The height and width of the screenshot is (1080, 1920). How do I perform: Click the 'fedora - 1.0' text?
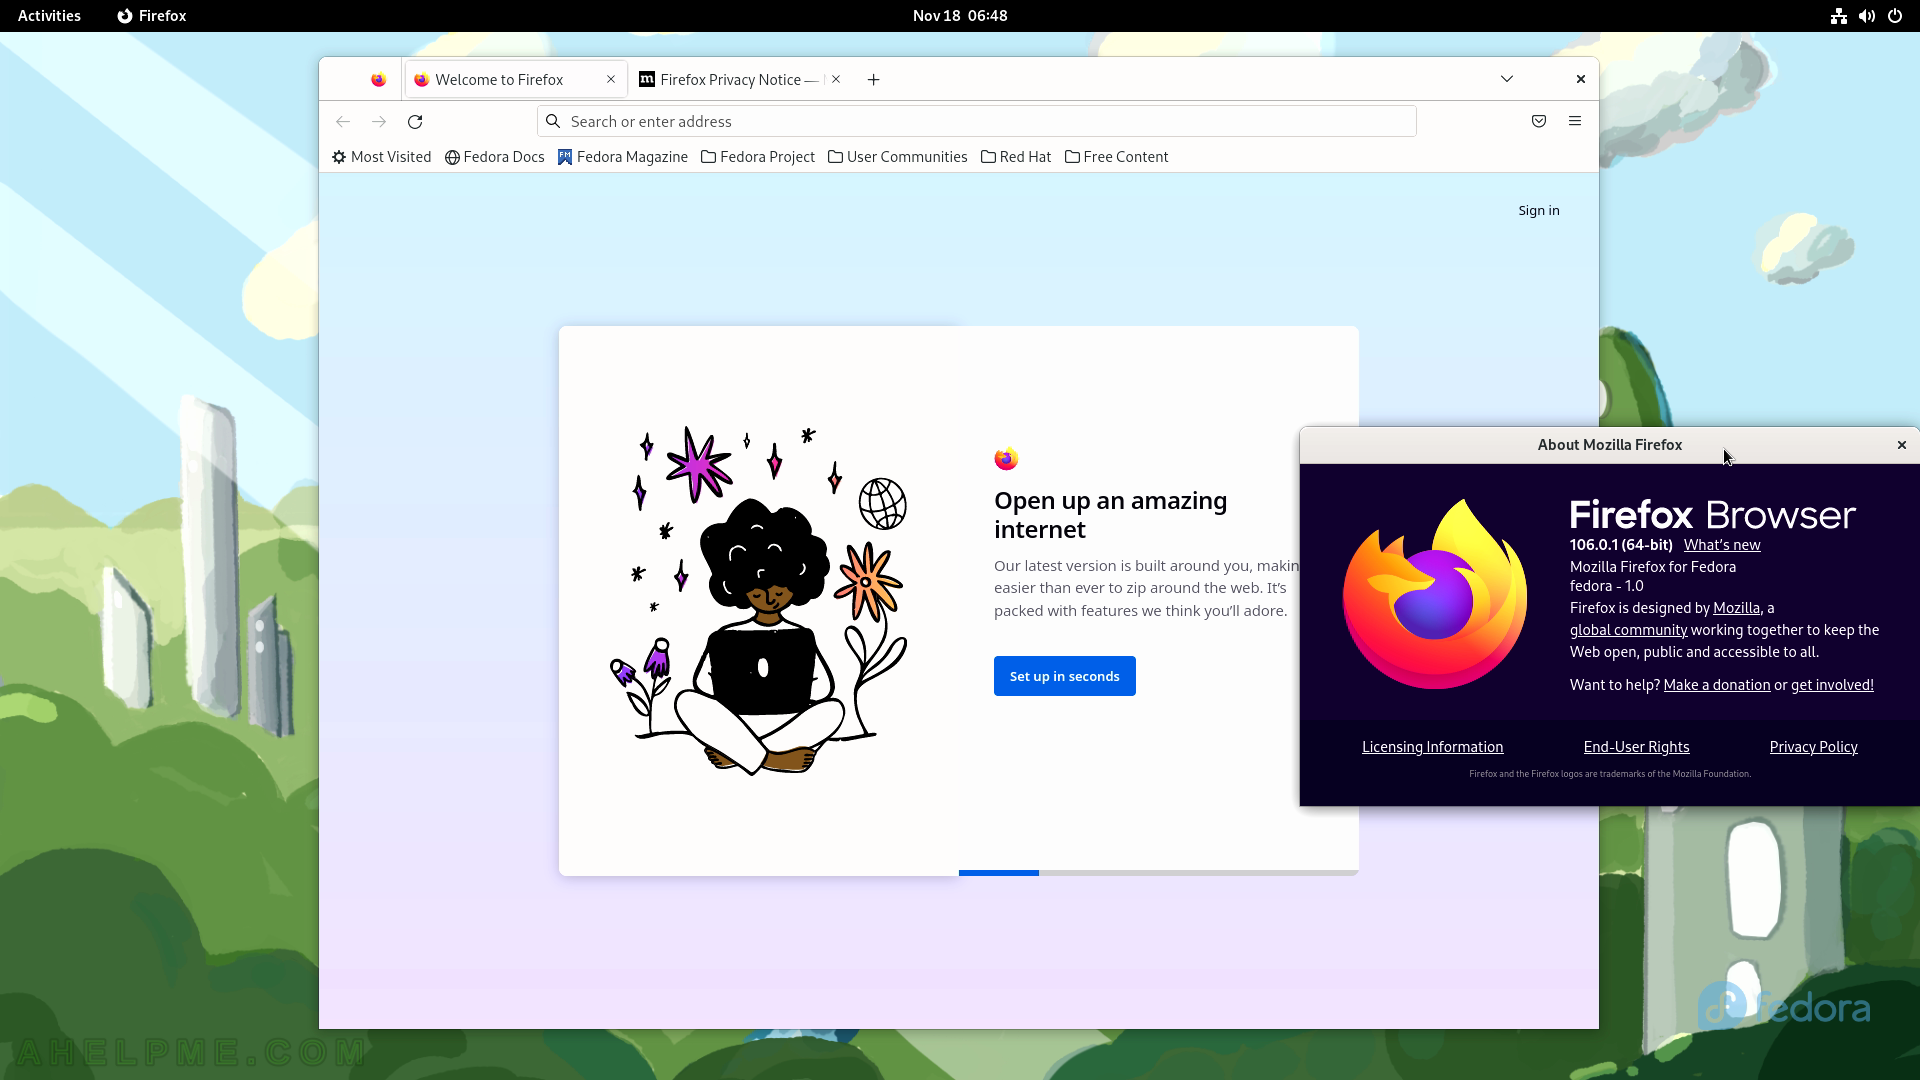tap(1607, 586)
